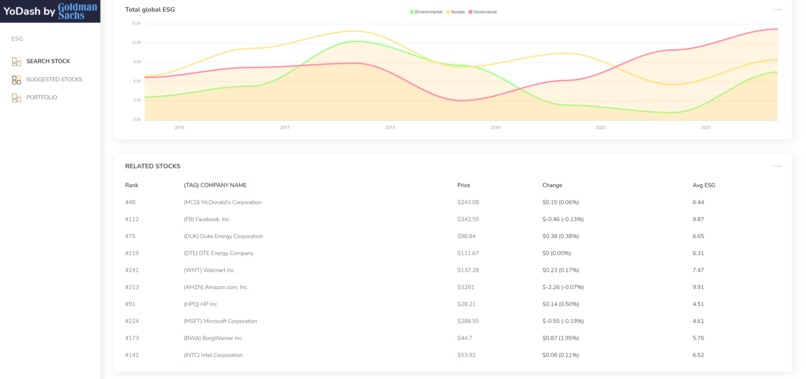Click the Search Stock sidebar icon
The height and width of the screenshot is (379, 806).
point(16,62)
